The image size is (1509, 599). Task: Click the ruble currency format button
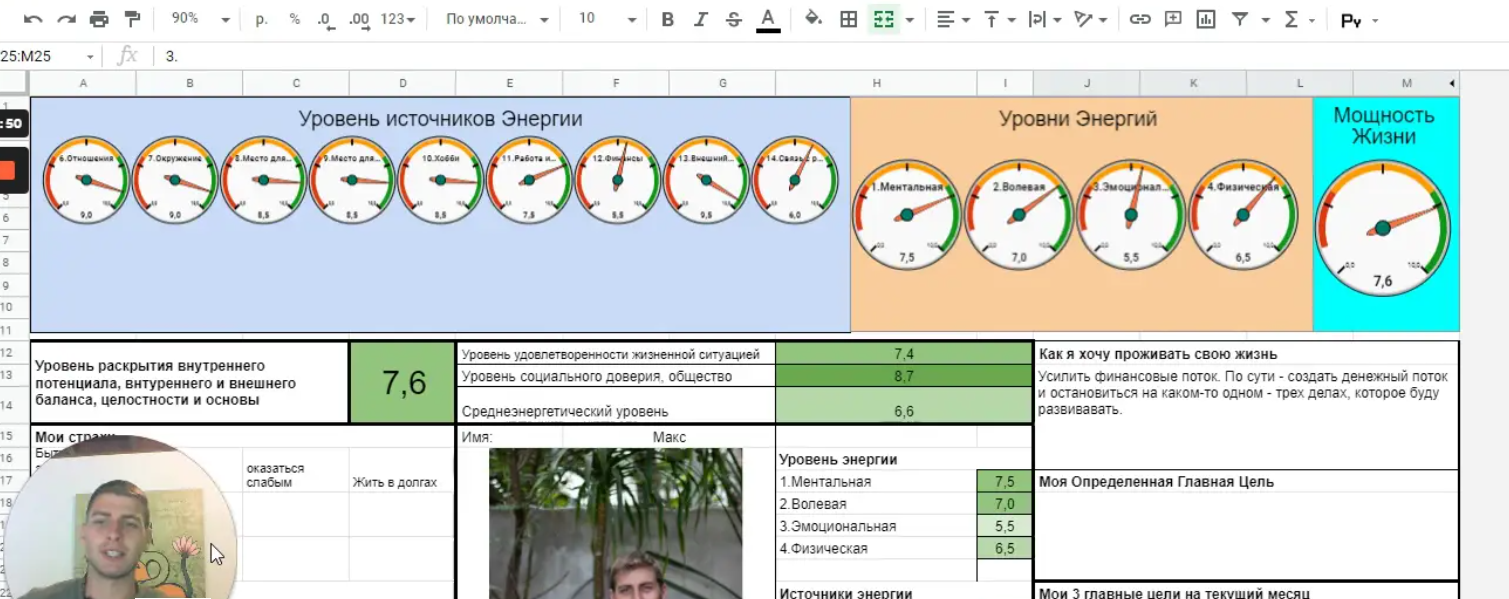tap(261, 19)
